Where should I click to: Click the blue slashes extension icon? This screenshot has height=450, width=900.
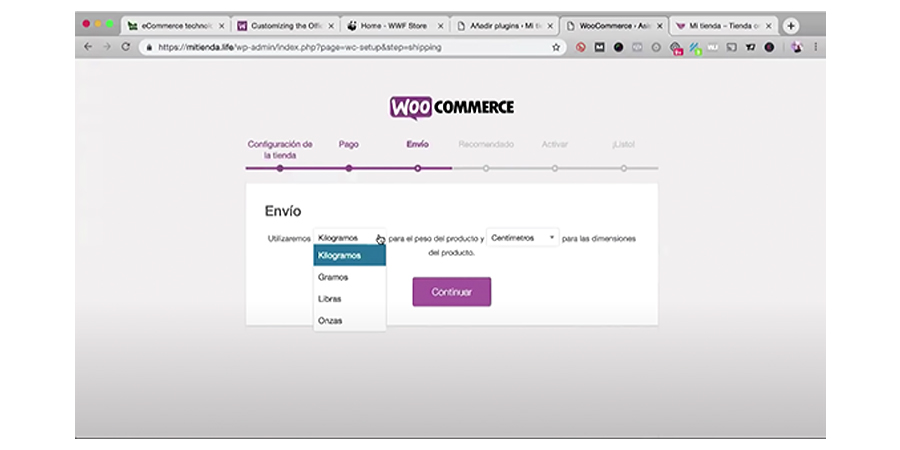(x=695, y=48)
